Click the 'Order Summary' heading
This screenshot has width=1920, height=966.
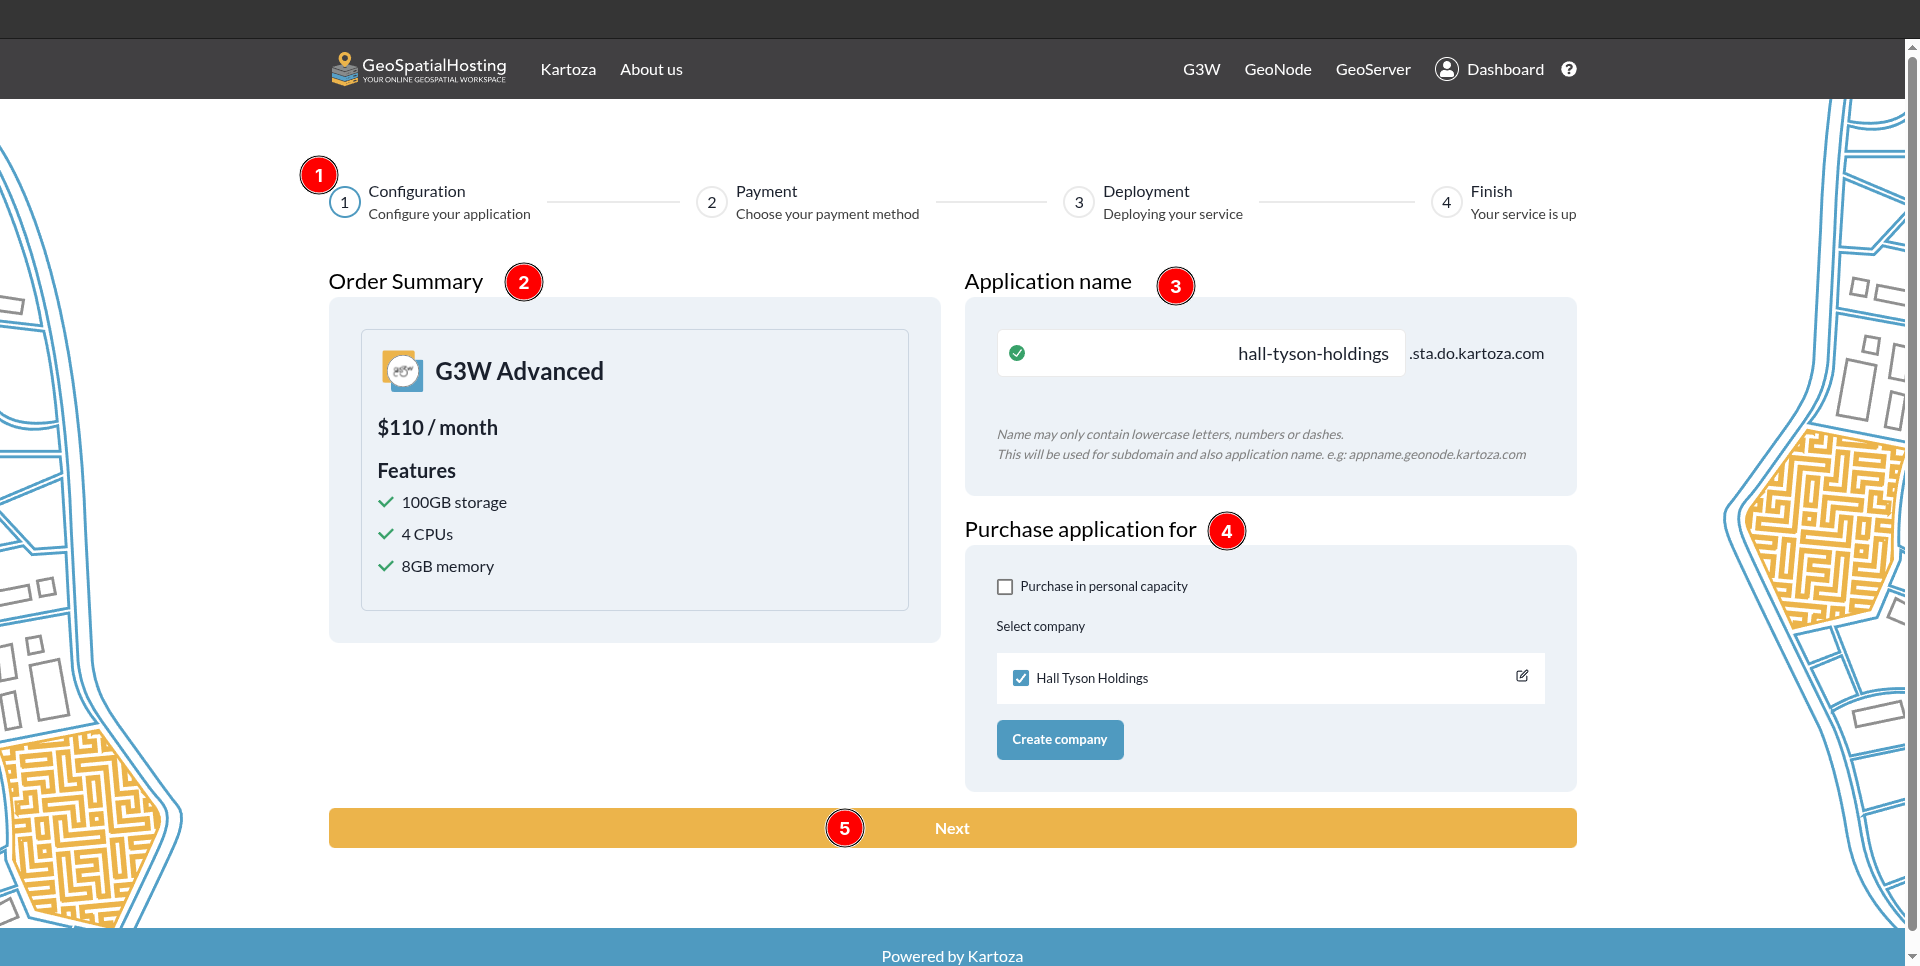tap(406, 282)
